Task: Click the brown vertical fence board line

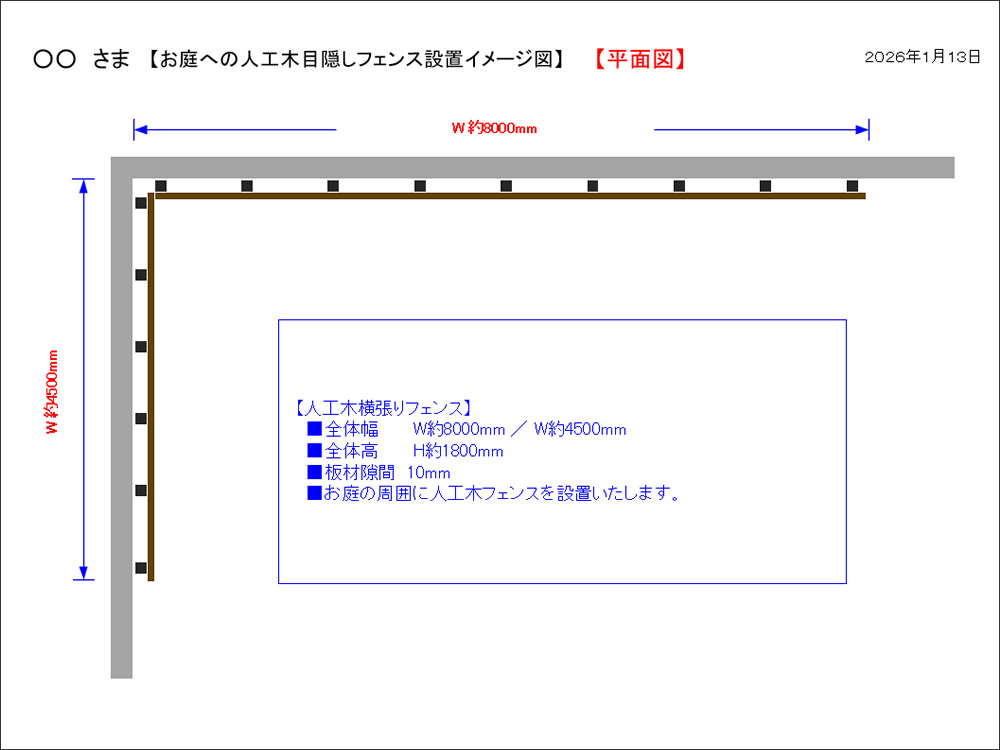Action: coord(151,386)
